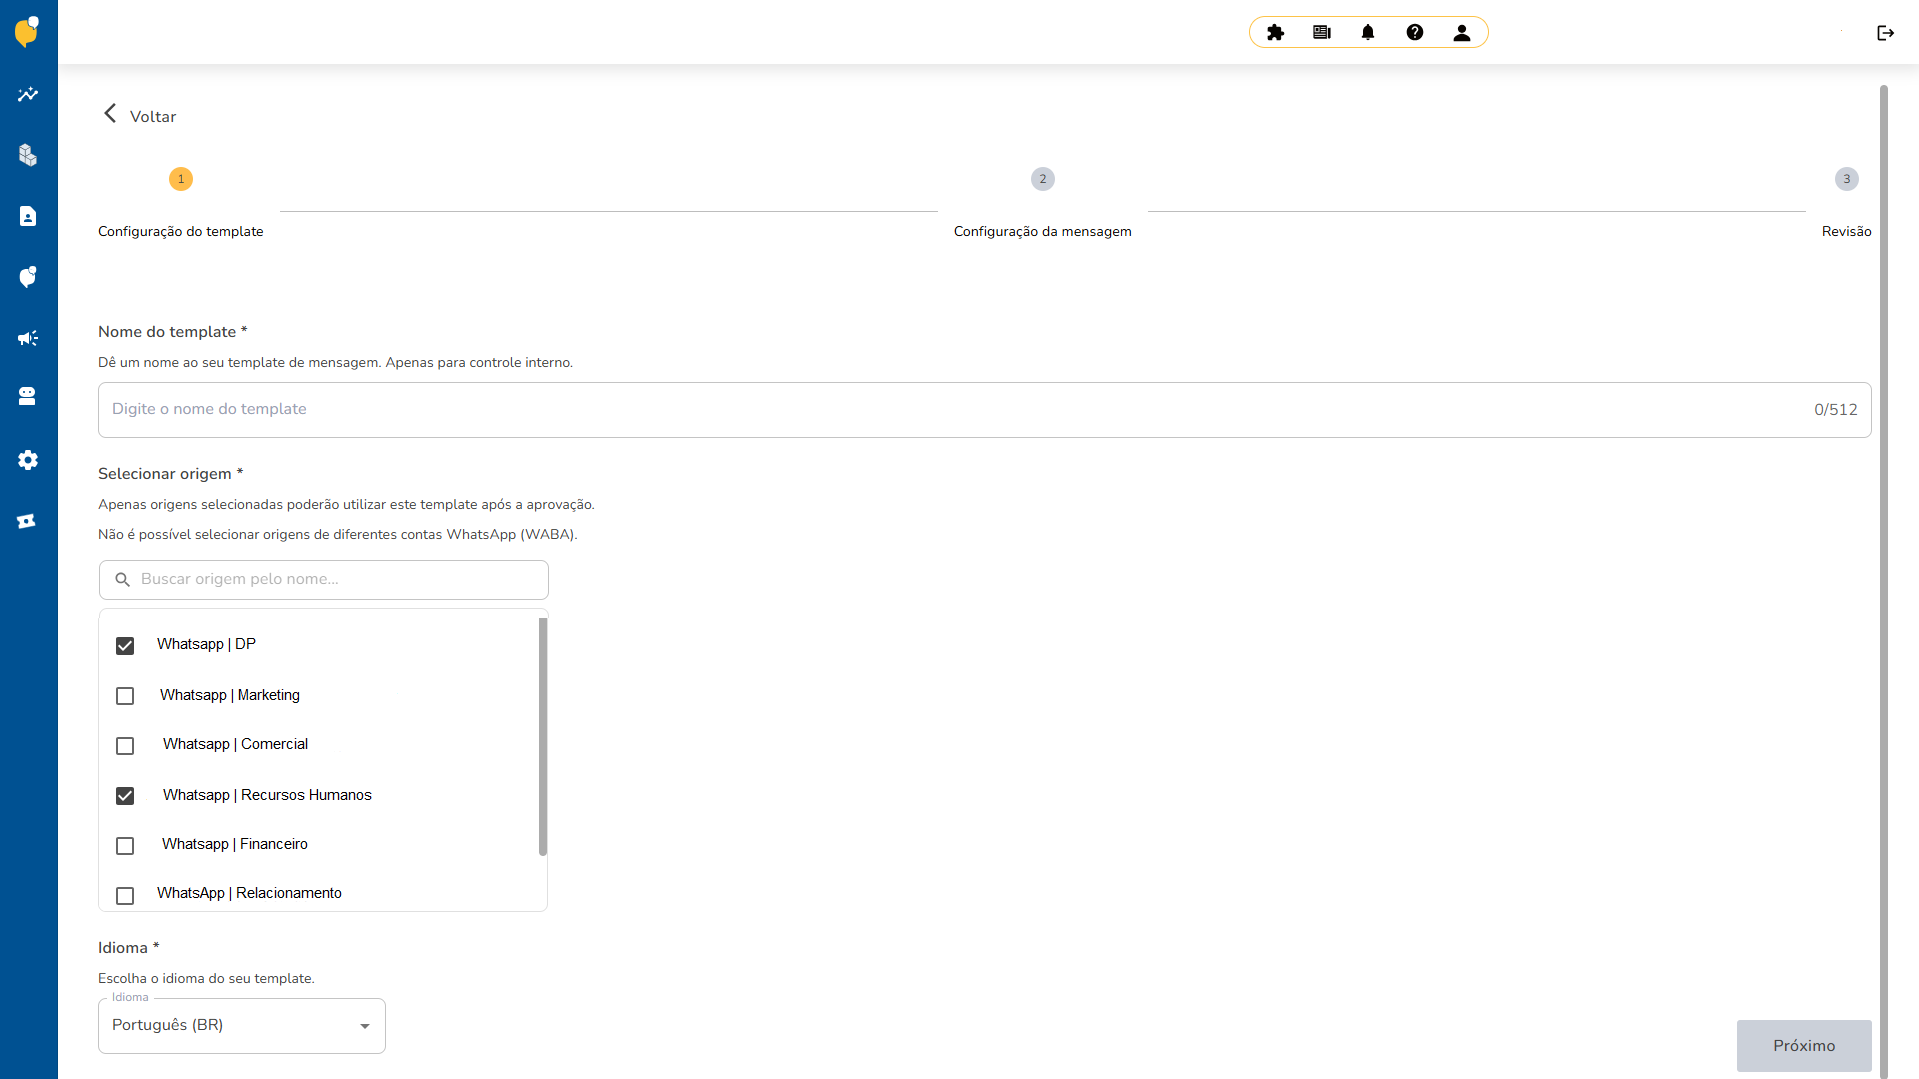This screenshot has width=1919, height=1079.
Task: Check WhatsApp | Relacionamento origin
Action: pos(125,896)
